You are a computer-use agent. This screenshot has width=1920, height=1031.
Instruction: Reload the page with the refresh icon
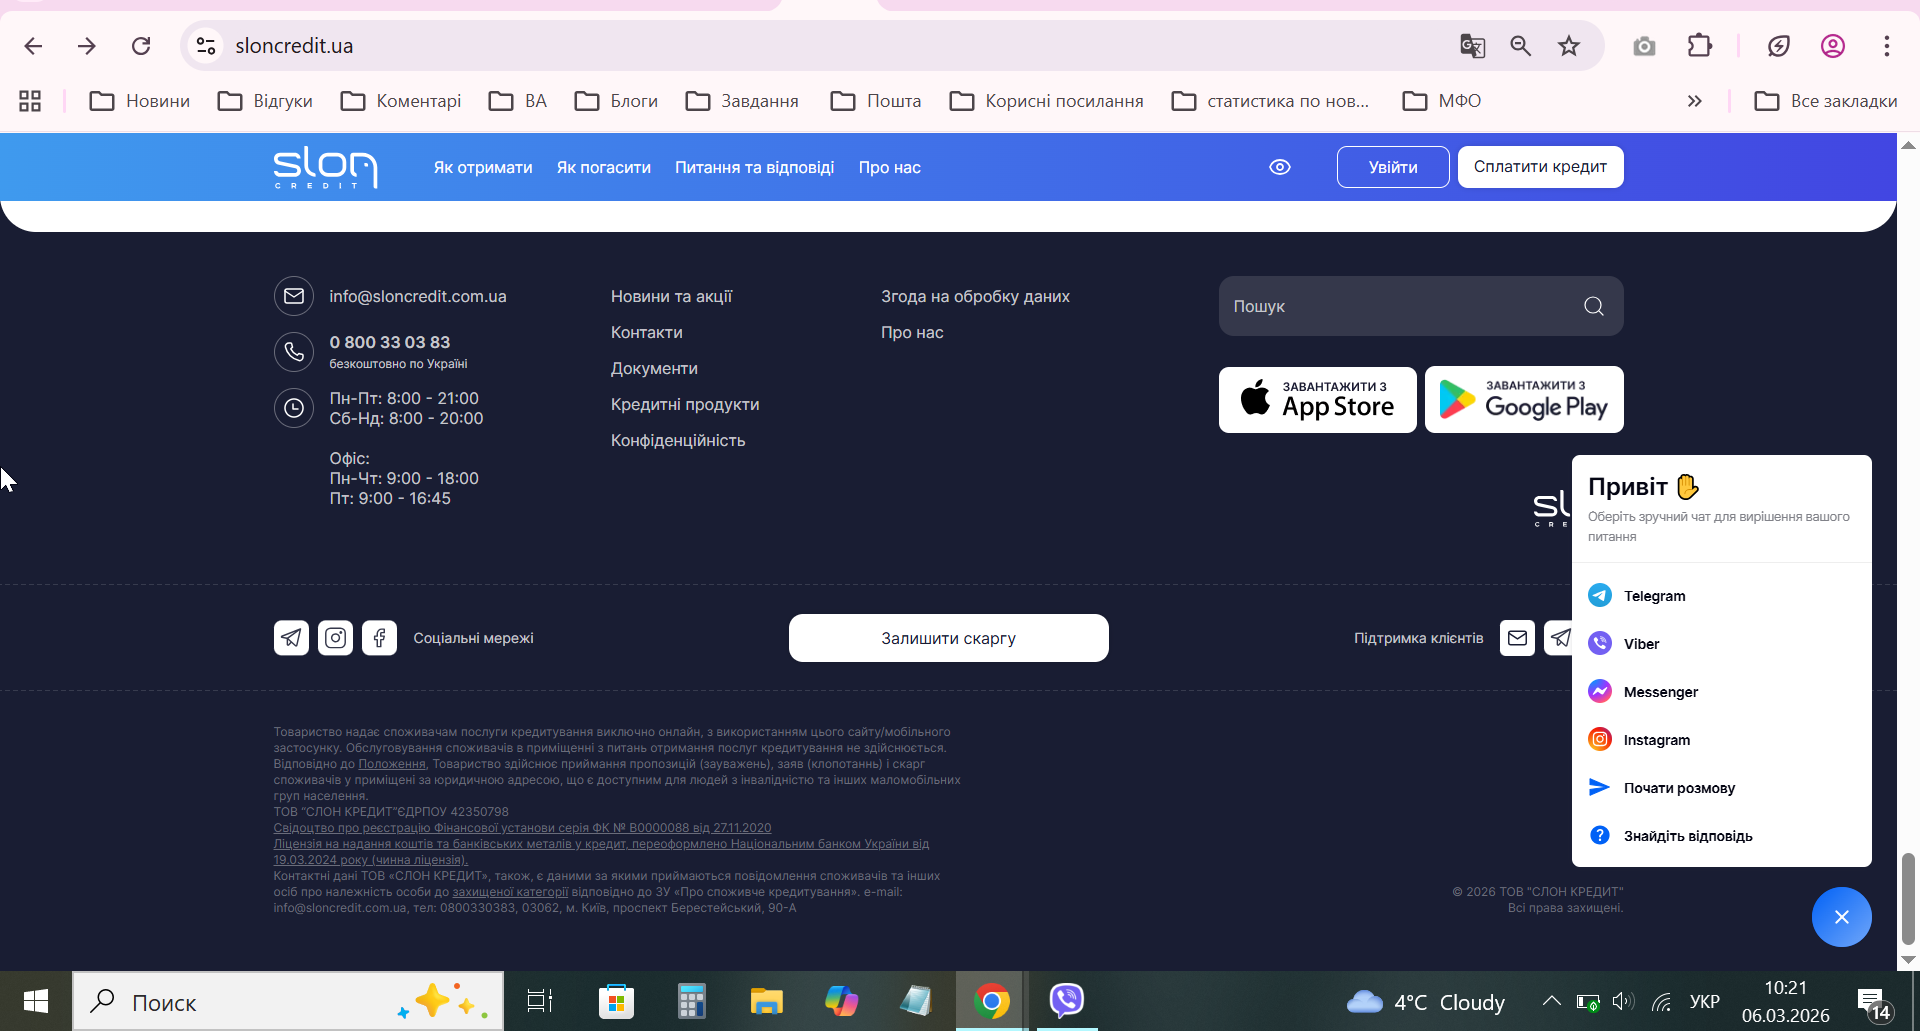141,46
